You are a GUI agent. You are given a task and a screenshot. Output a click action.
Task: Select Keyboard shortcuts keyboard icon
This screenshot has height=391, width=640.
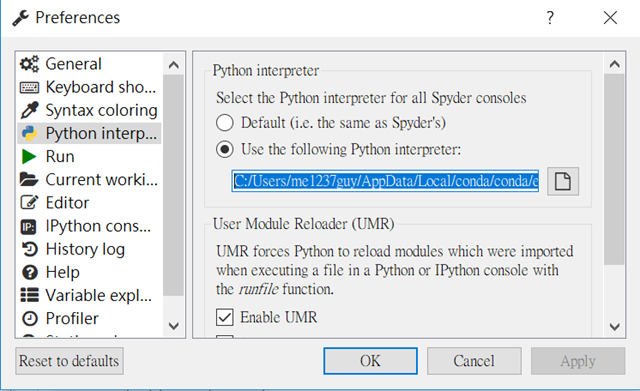pyautogui.click(x=29, y=87)
